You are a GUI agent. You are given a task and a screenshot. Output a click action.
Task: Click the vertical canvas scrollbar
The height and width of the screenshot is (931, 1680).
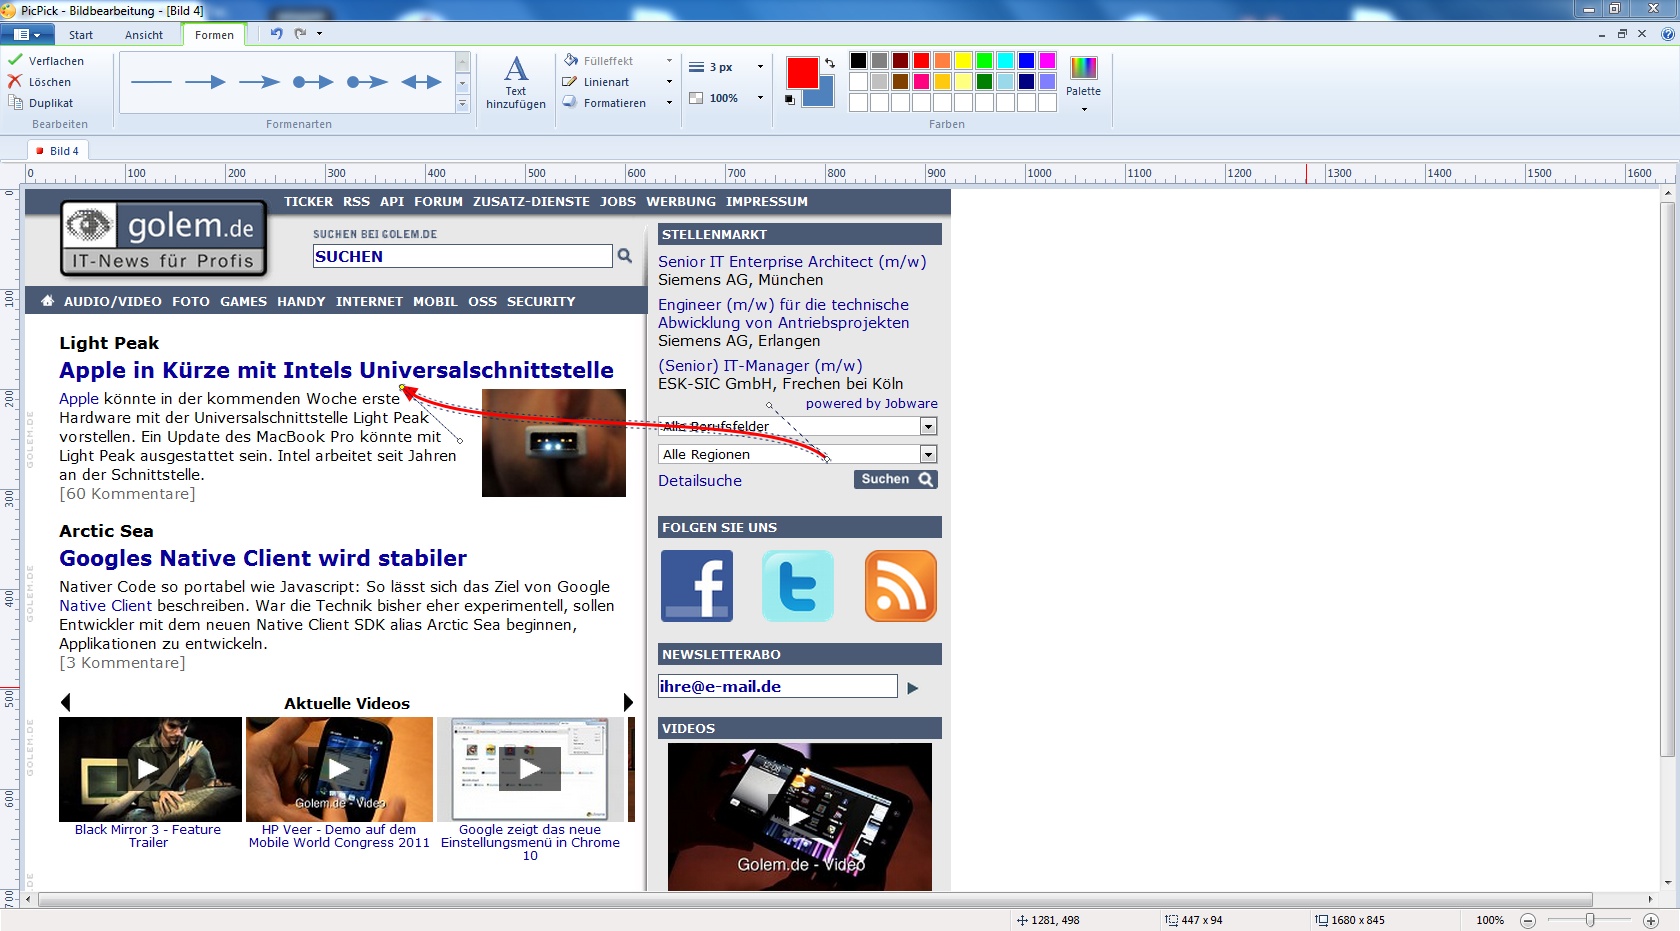click(1667, 479)
